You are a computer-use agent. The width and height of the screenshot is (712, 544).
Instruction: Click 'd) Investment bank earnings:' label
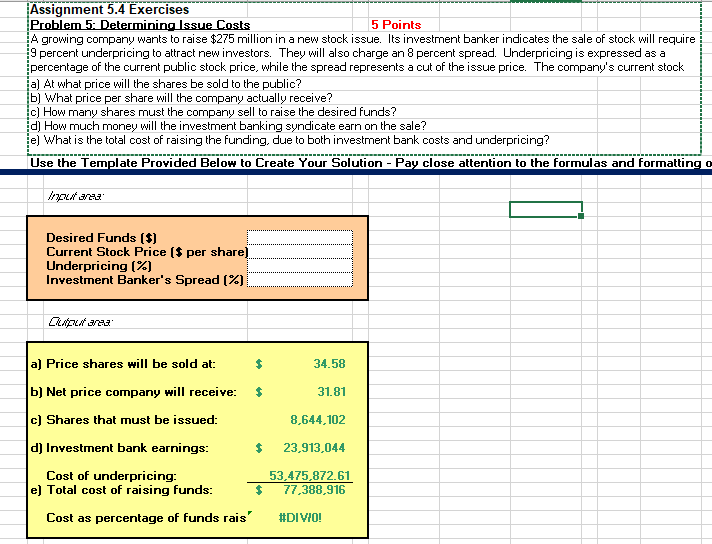[119, 448]
